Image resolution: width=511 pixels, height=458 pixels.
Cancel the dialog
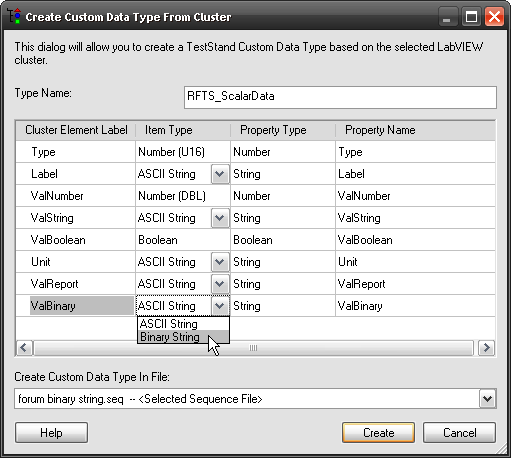click(459, 433)
